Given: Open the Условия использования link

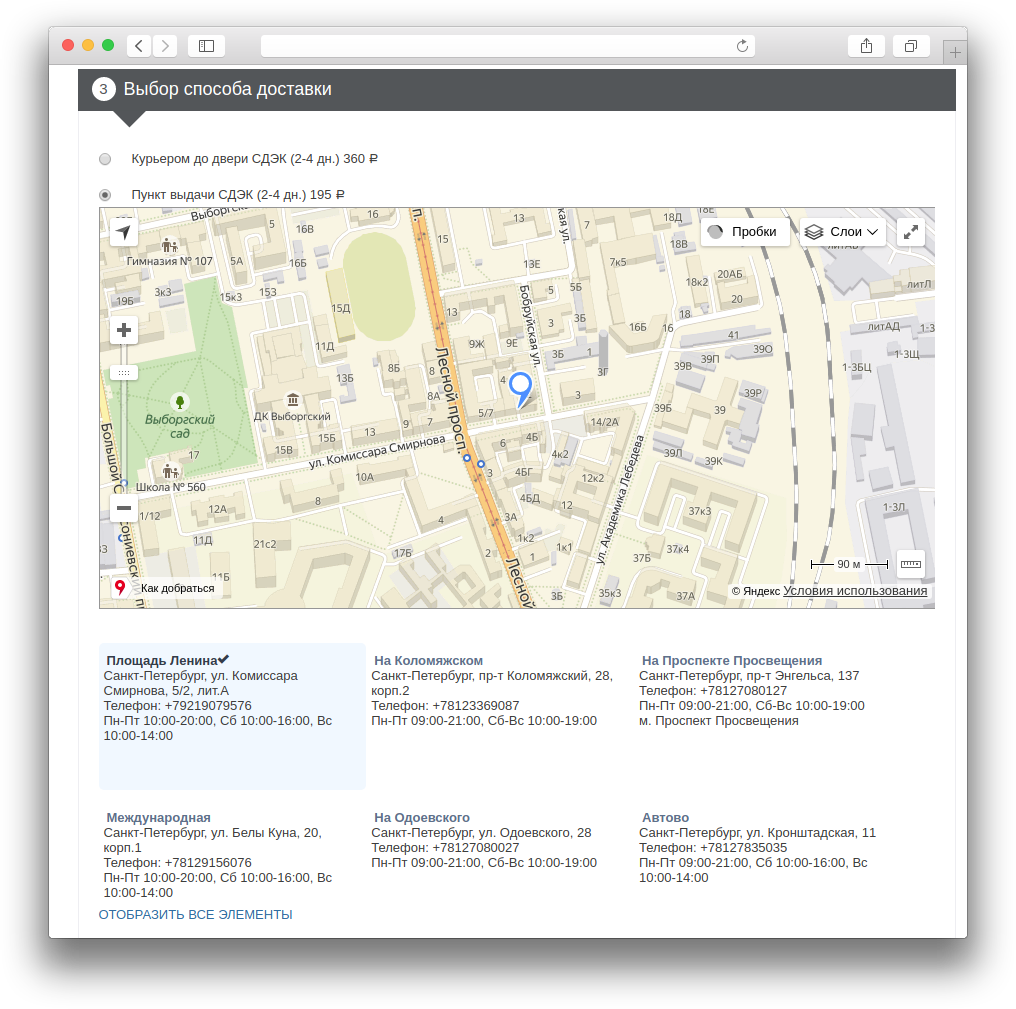Looking at the screenshot, I should tap(855, 591).
